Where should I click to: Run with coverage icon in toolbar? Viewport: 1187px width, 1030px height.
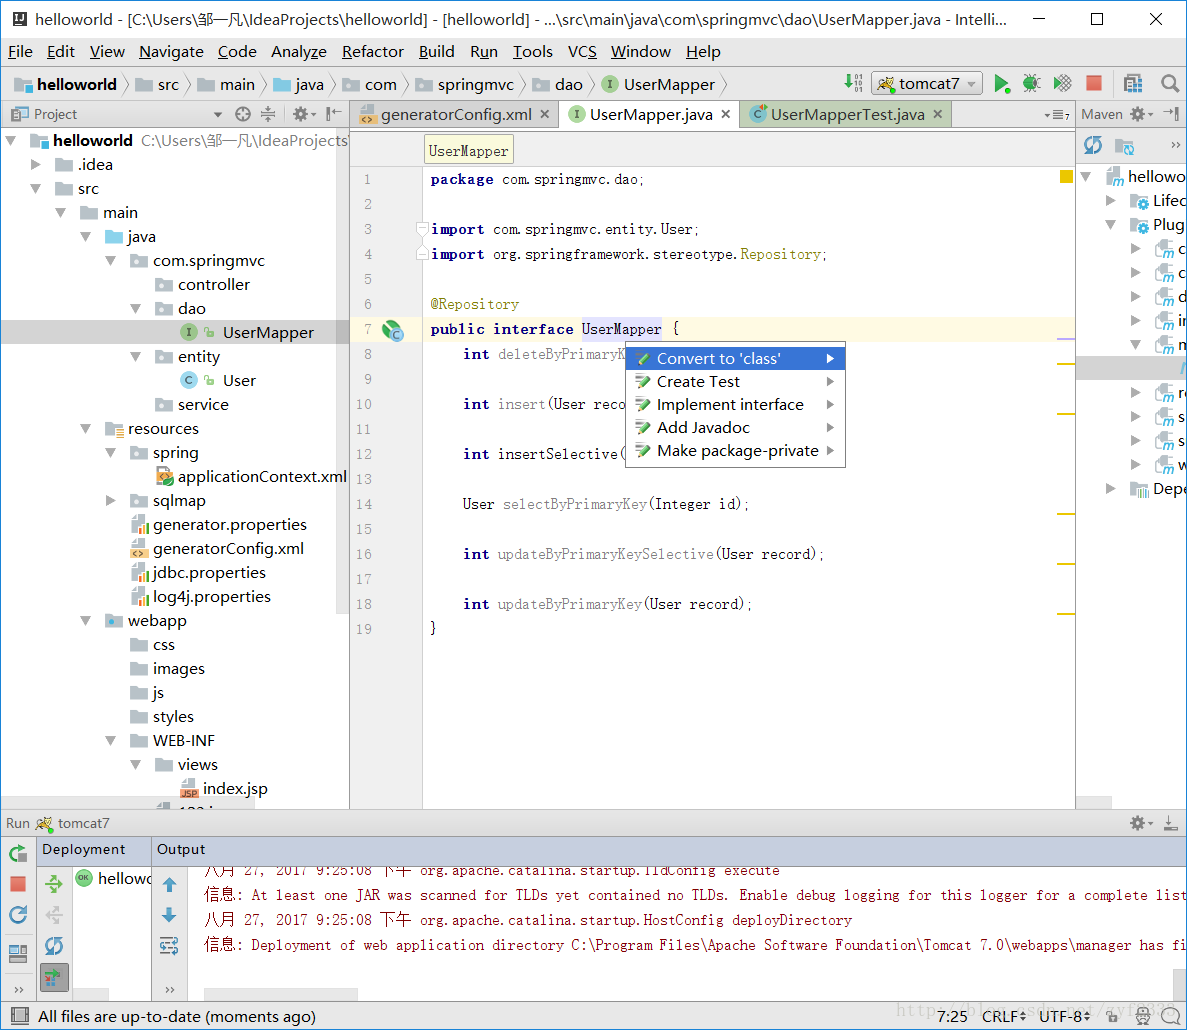[1062, 83]
